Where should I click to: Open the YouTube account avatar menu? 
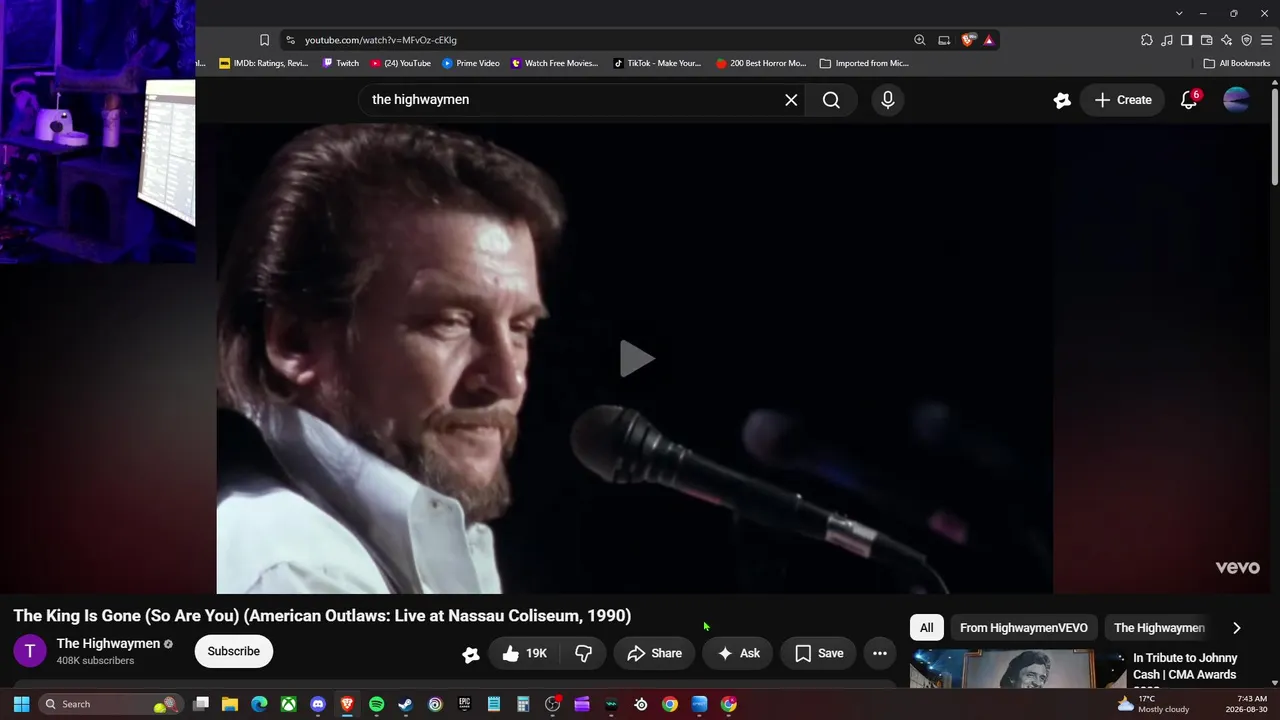point(1237,100)
